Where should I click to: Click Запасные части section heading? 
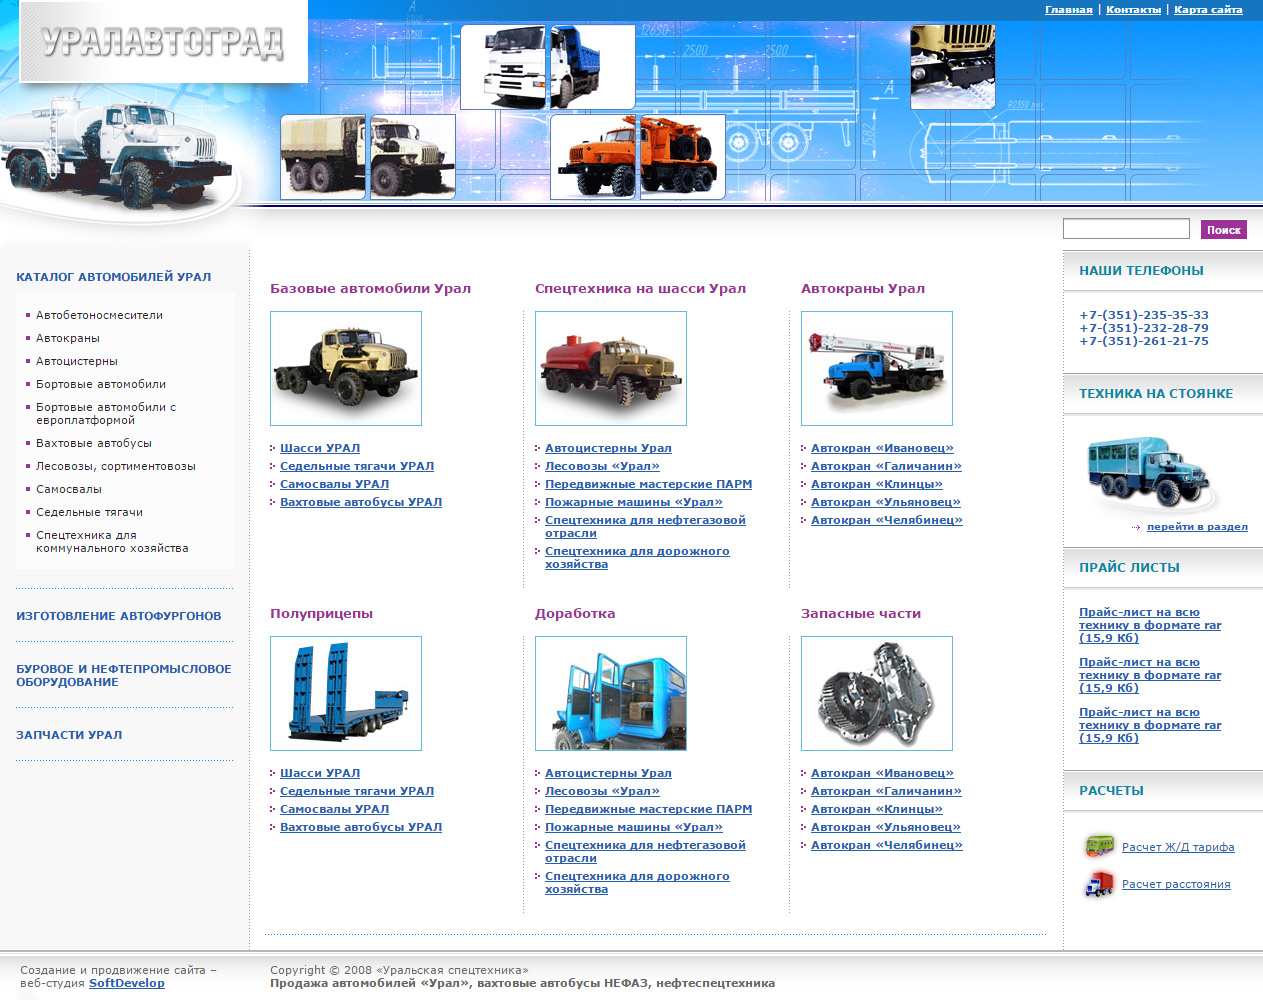point(861,614)
